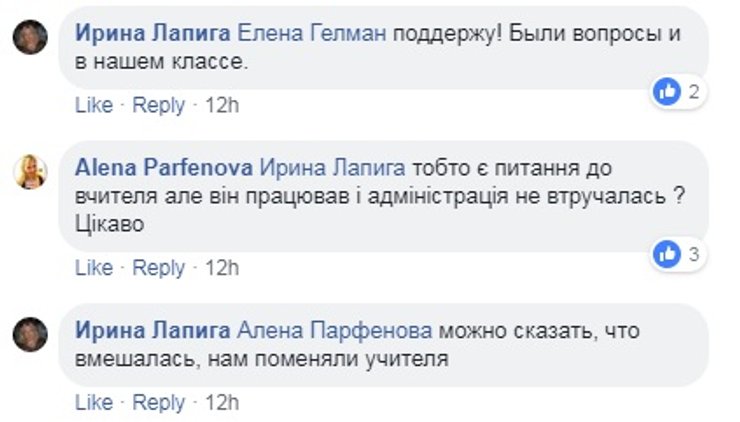Open the first comment's Ирина Лапига avatar
The height and width of the screenshot is (422, 740).
point(30,37)
